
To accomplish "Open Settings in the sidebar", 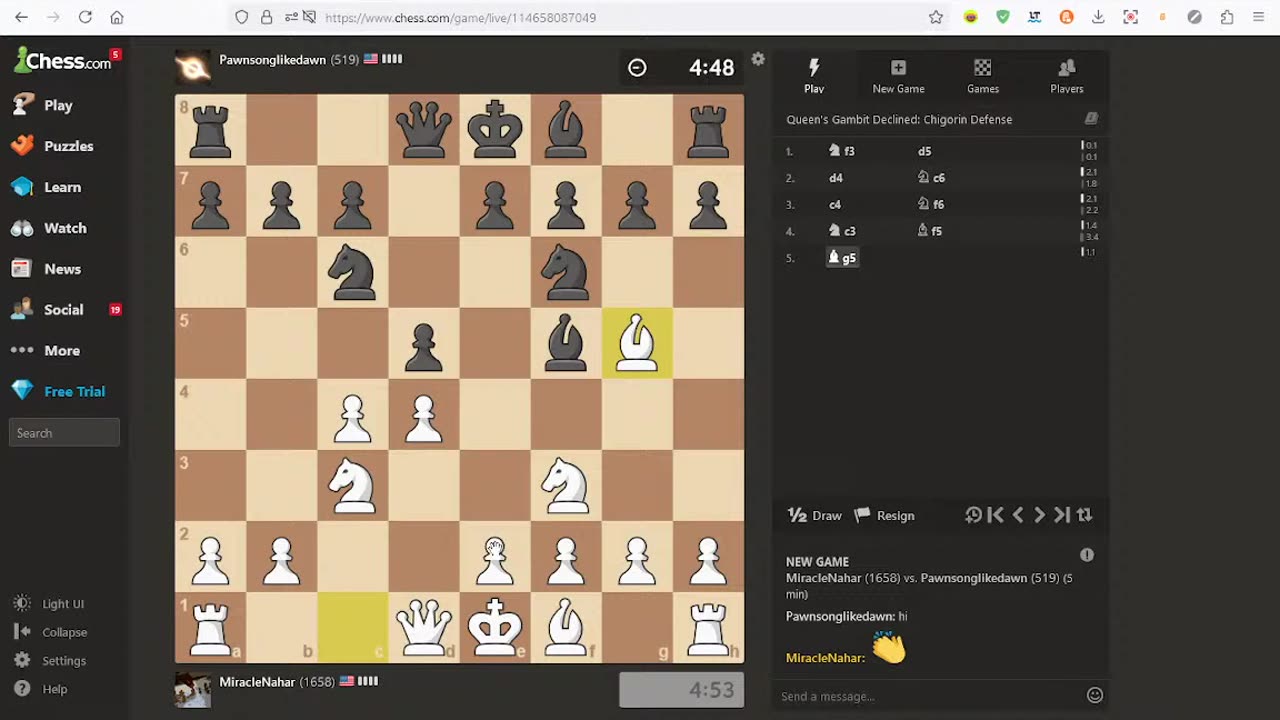I will tap(50, 661).
